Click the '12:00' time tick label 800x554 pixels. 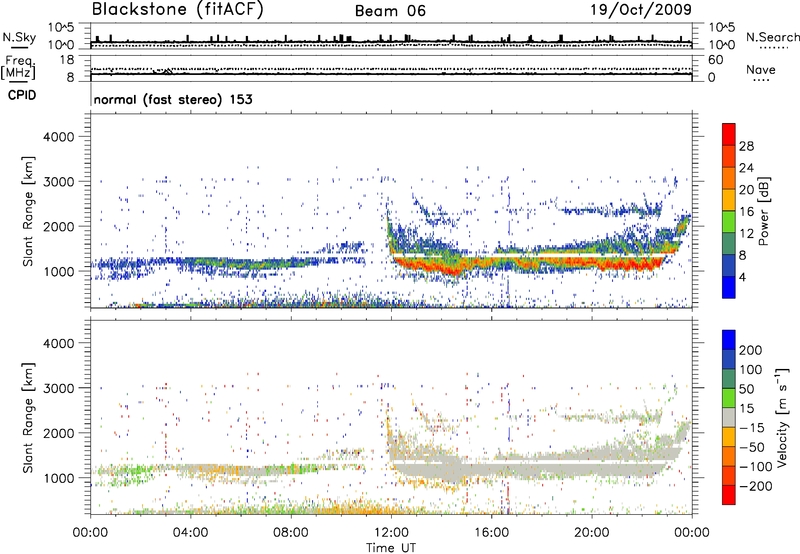(391, 533)
